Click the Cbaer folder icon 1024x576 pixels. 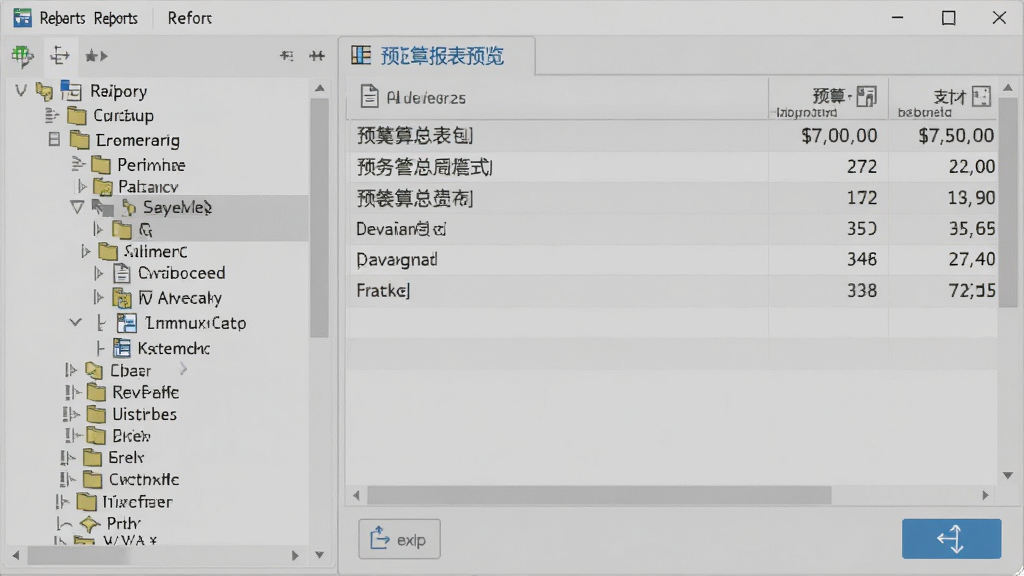tap(94, 371)
